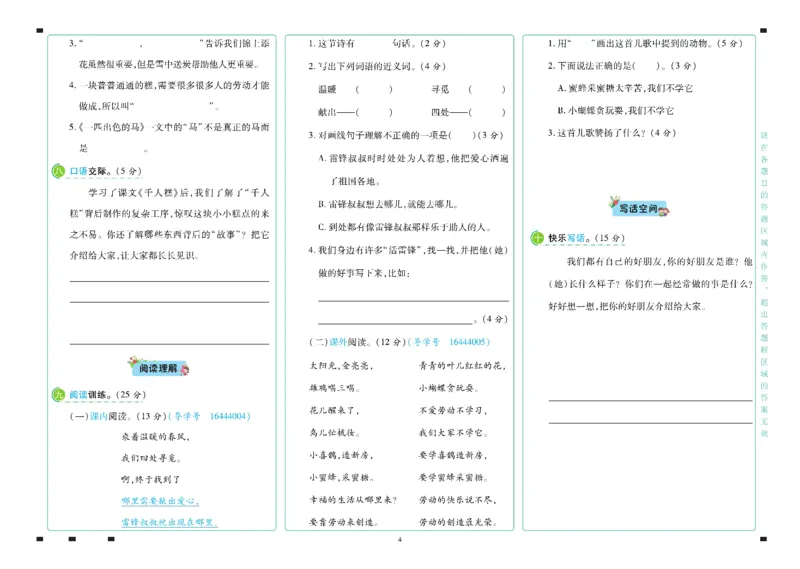Select the heading 阅读训练。(25 分)

pos(107,394)
